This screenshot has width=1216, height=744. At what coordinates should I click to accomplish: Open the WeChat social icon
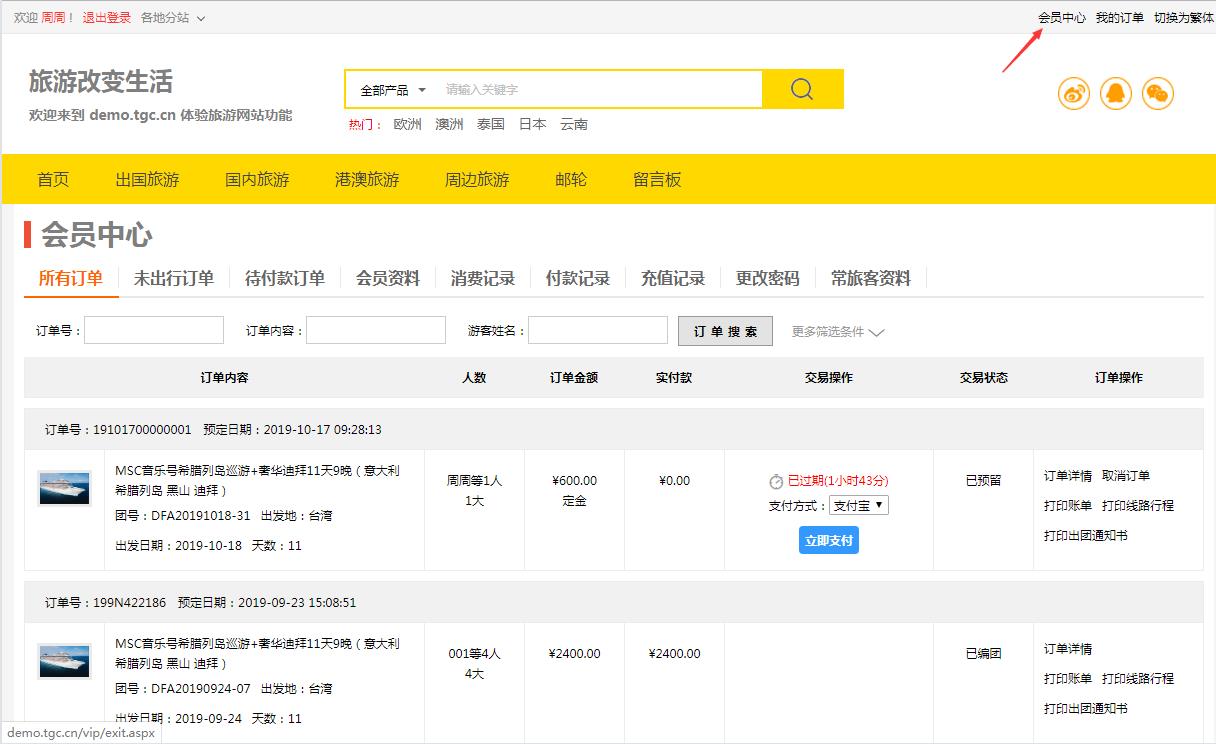tap(1158, 94)
